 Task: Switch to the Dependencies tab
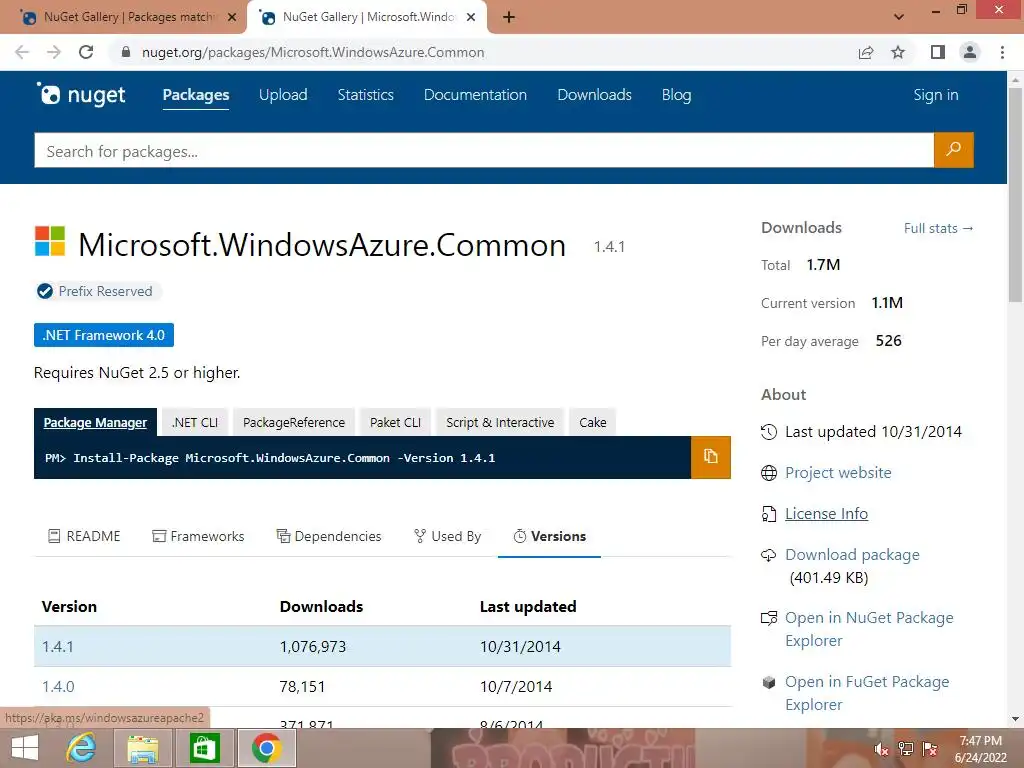click(x=328, y=536)
